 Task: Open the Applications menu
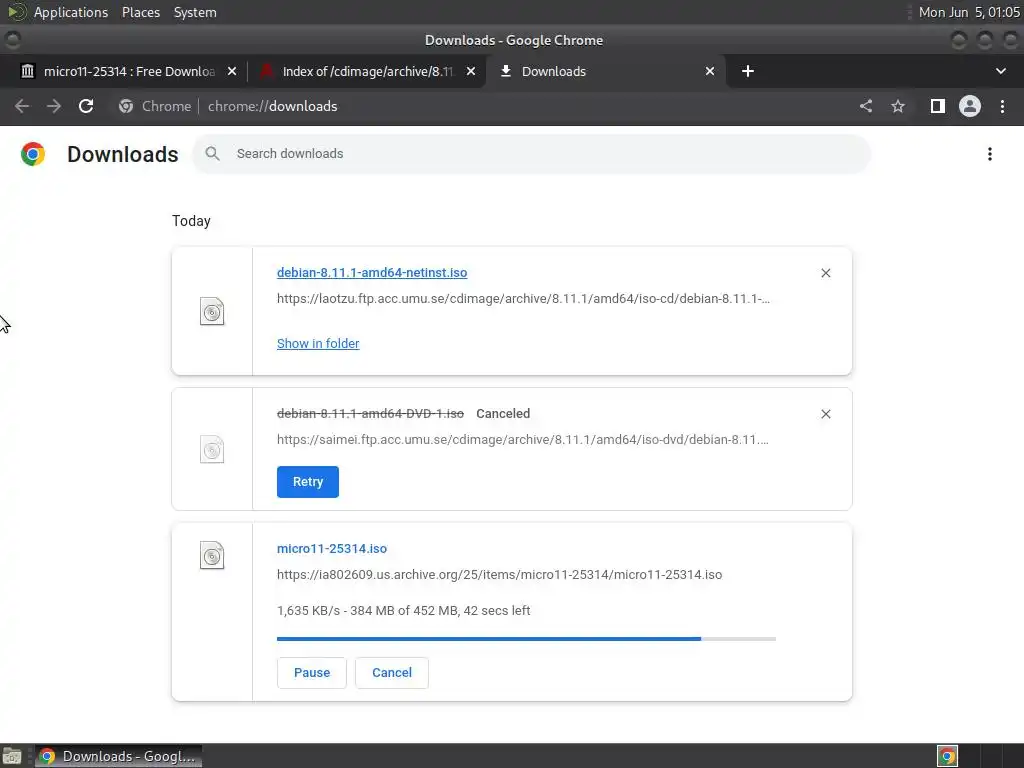click(x=71, y=12)
